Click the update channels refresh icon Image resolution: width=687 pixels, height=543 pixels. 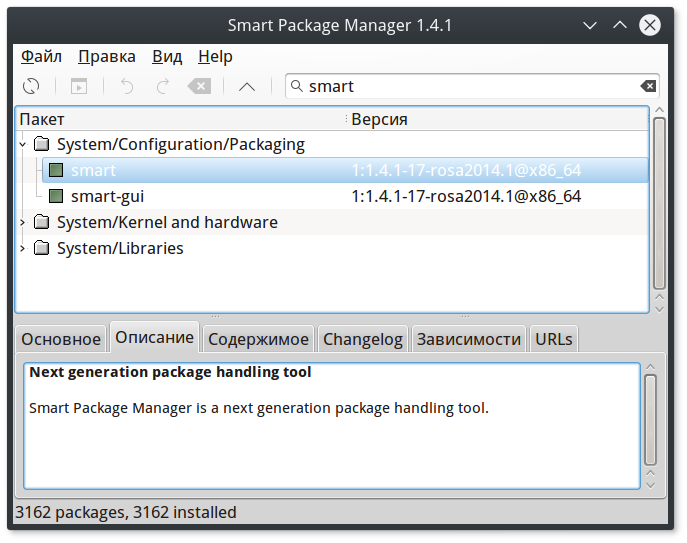point(32,87)
